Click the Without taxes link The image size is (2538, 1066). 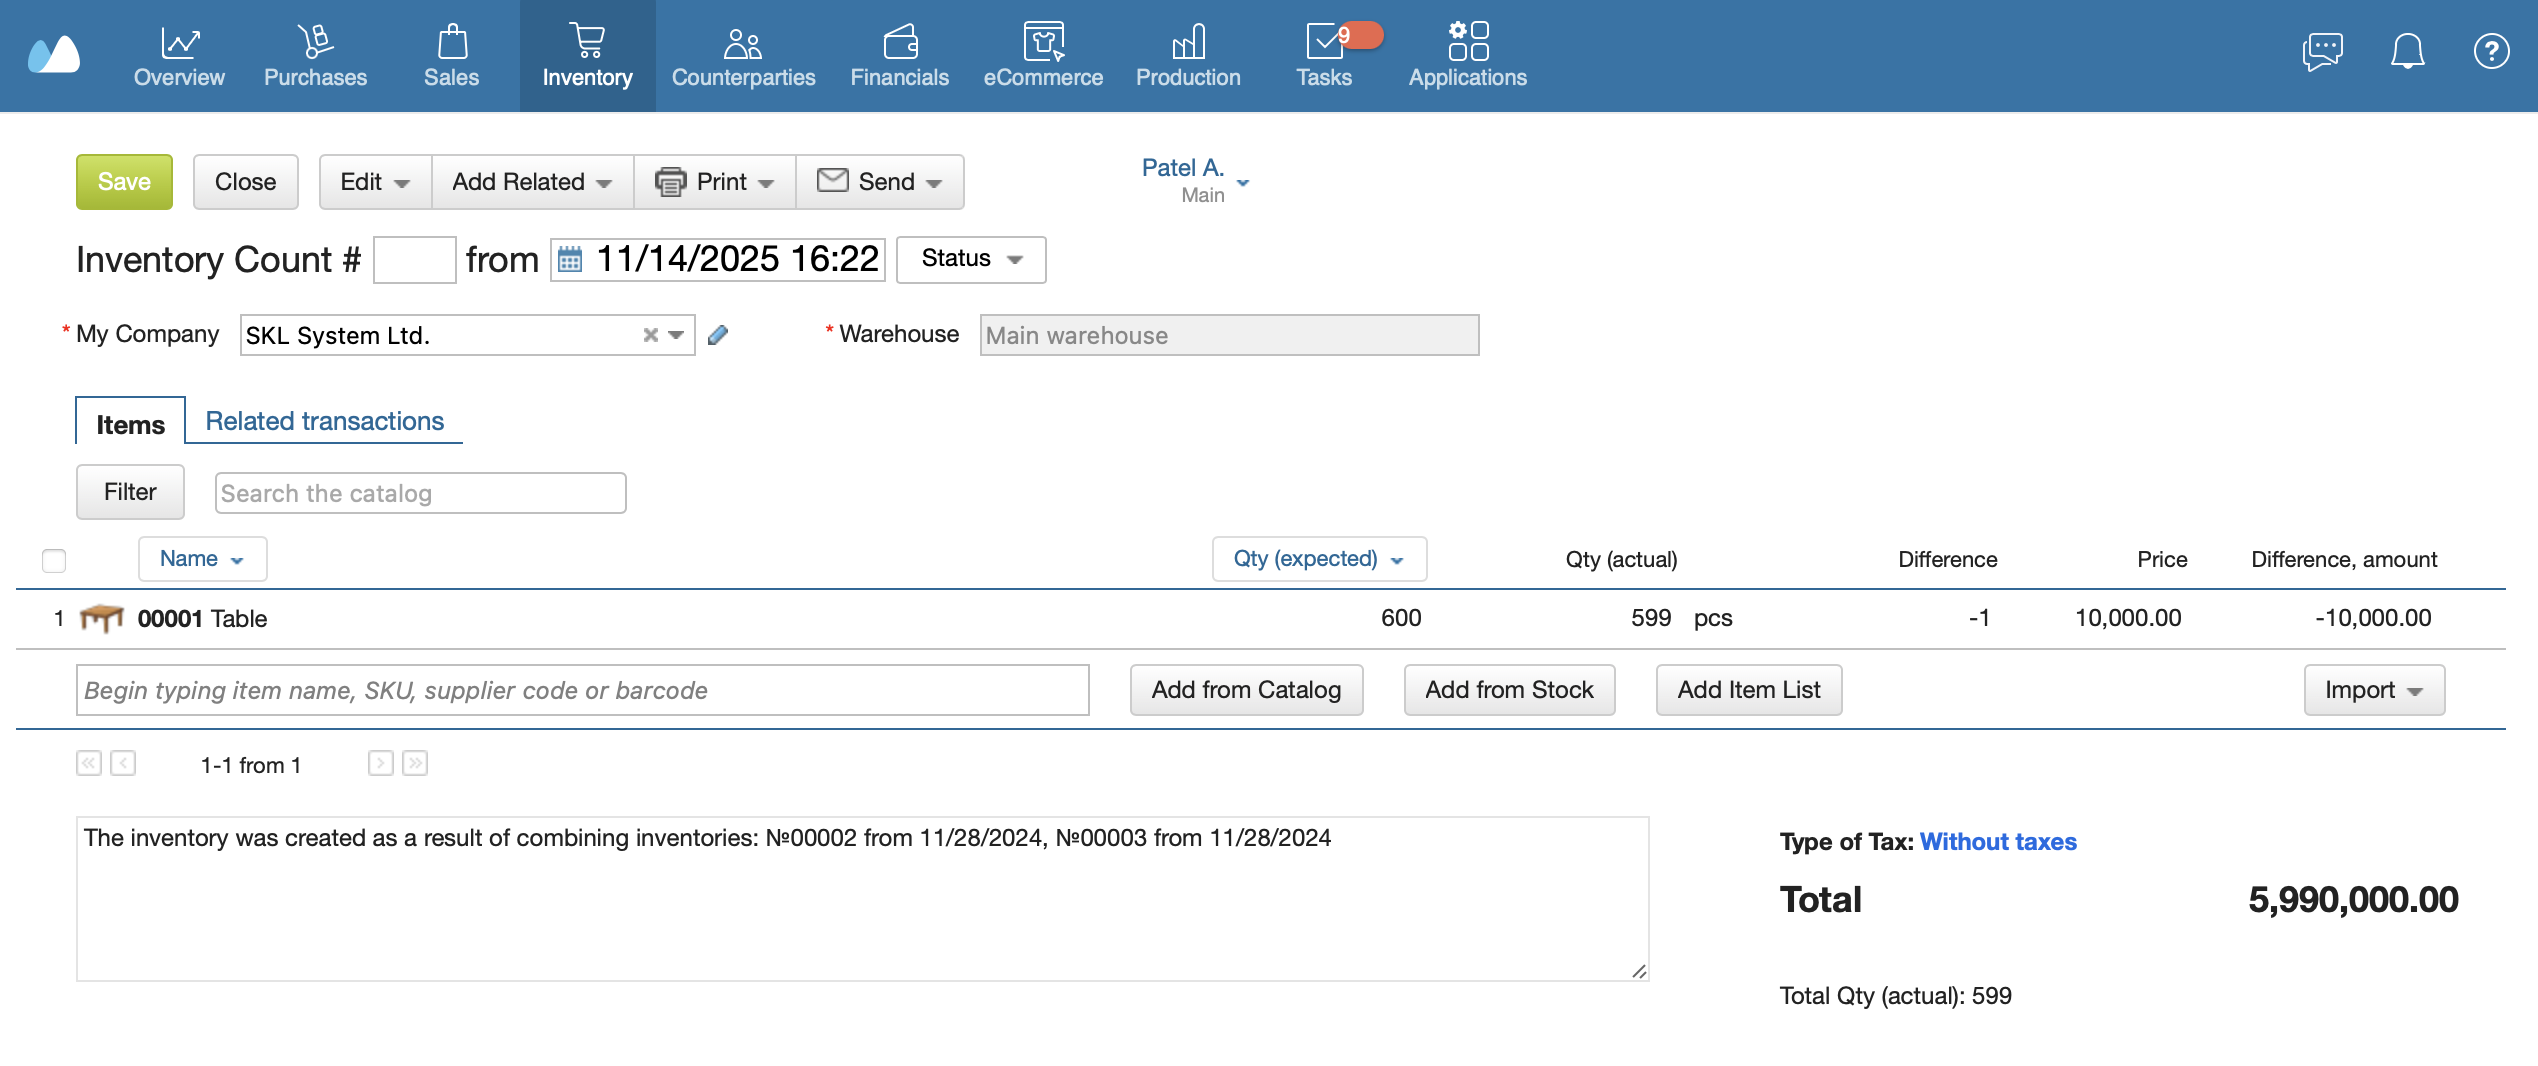[x=1998, y=842]
